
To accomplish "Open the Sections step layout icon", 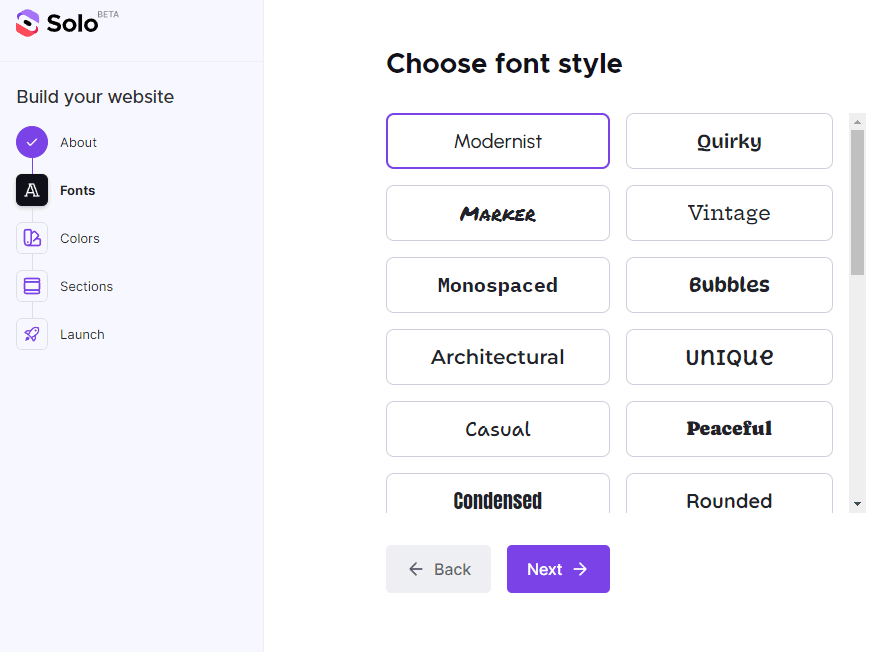I will 32,286.
